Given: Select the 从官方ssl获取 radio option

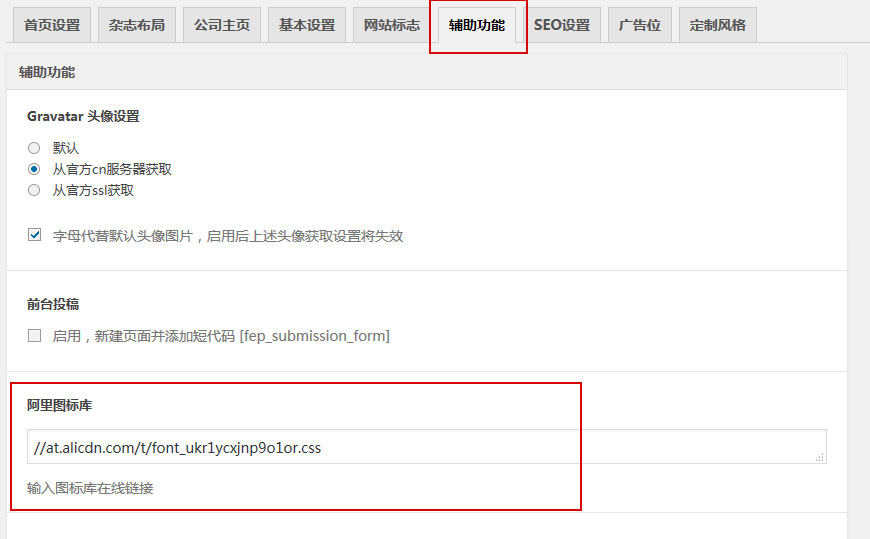Looking at the screenshot, I should click(x=34, y=190).
